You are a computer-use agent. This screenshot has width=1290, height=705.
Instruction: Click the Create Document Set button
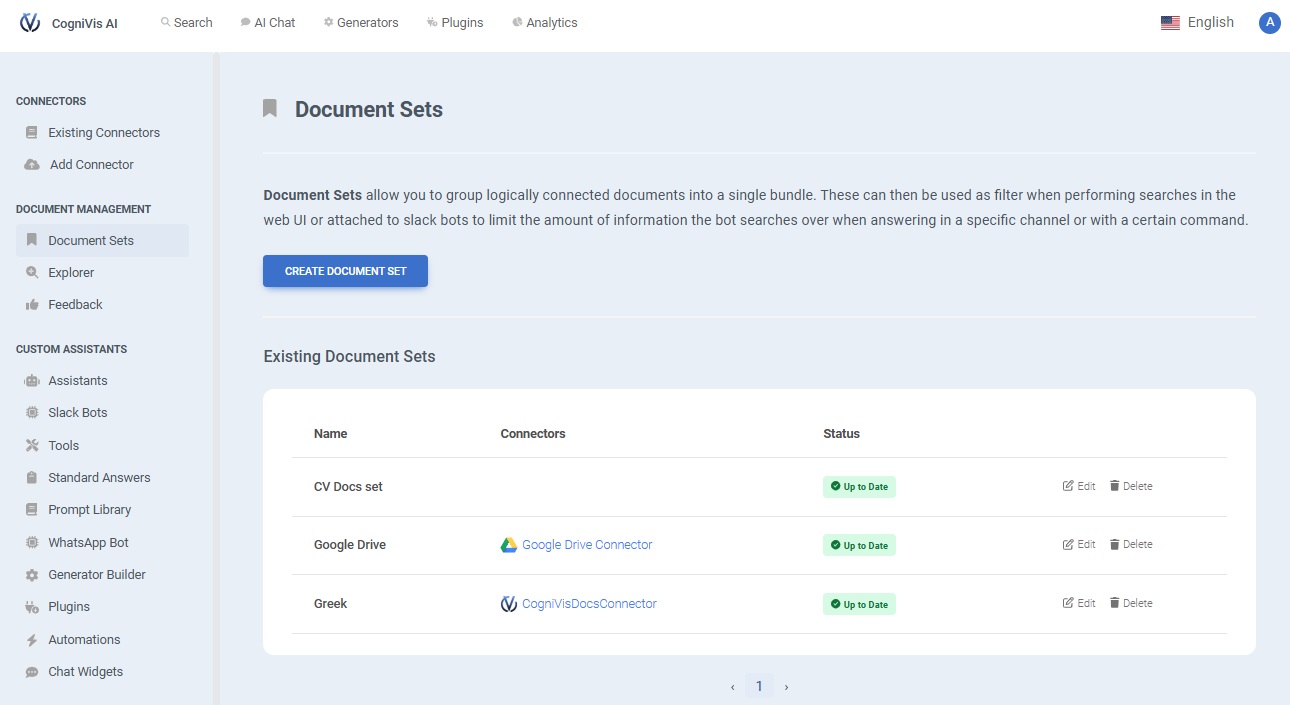[x=345, y=271]
